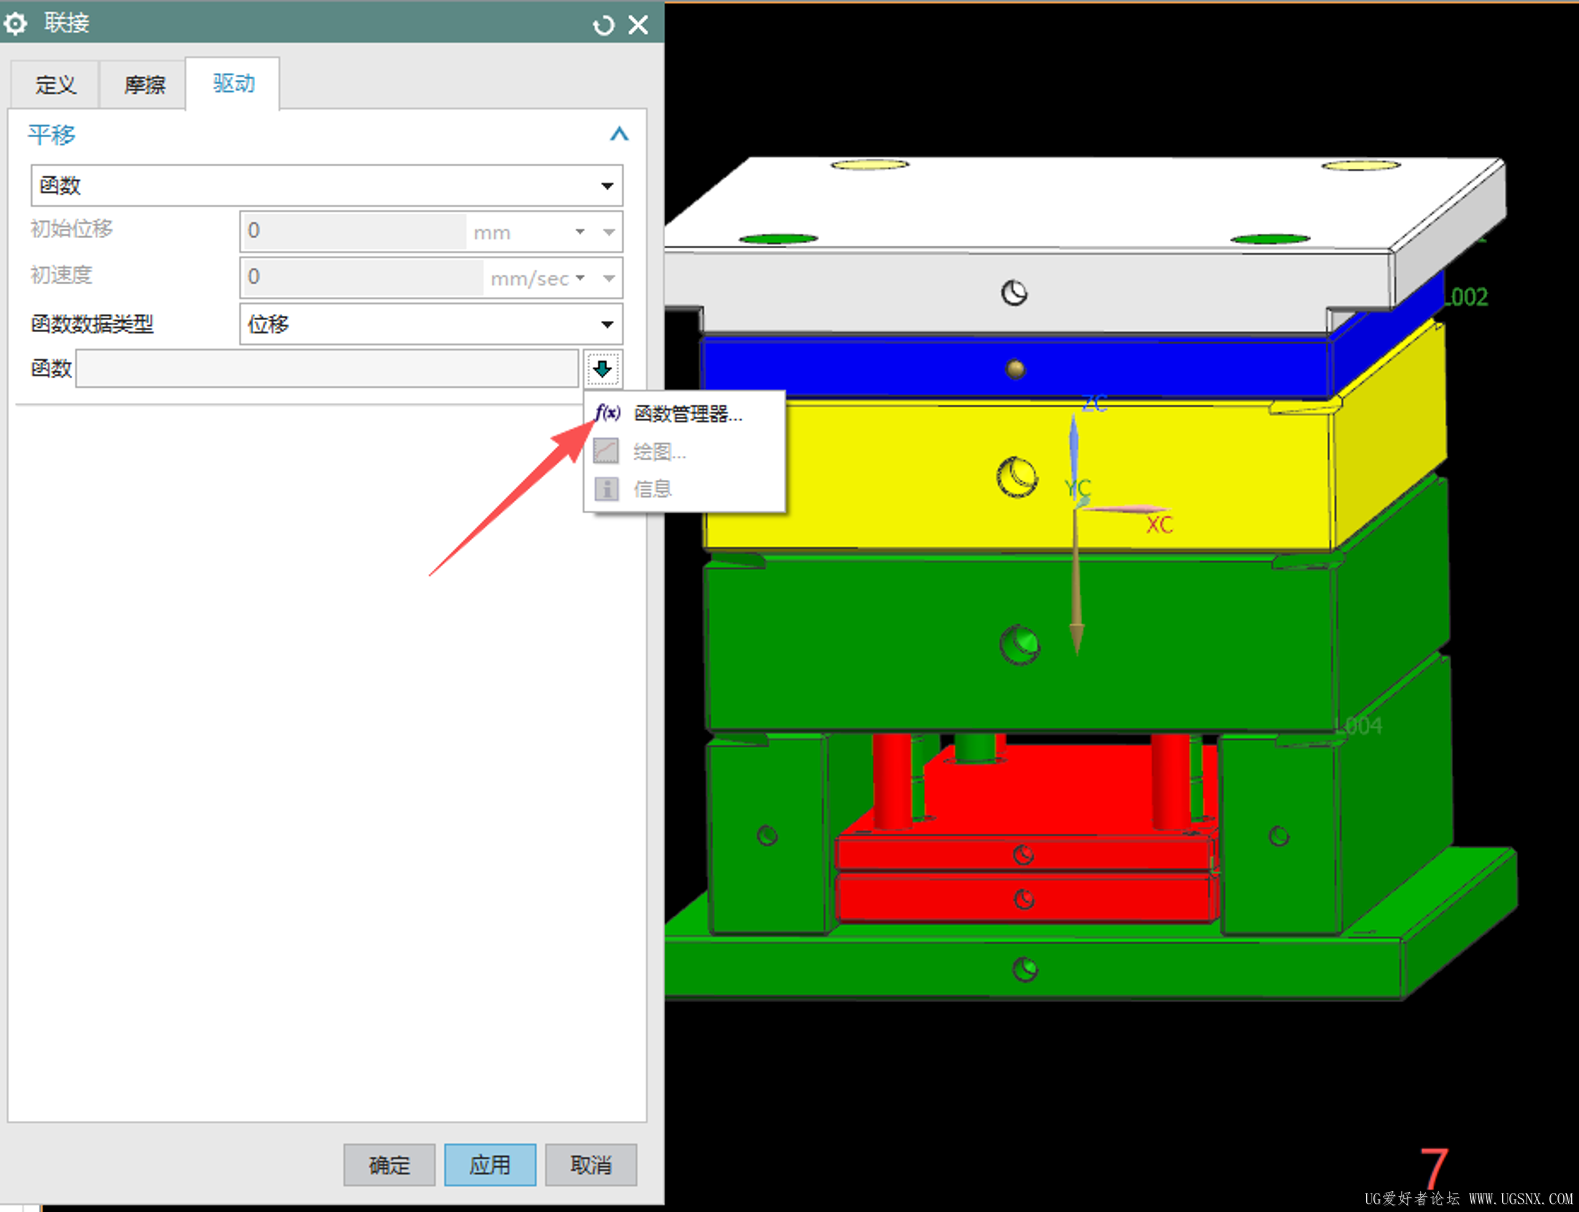Click the joint symbol on green plate
The image size is (1579, 1212).
[1020, 644]
